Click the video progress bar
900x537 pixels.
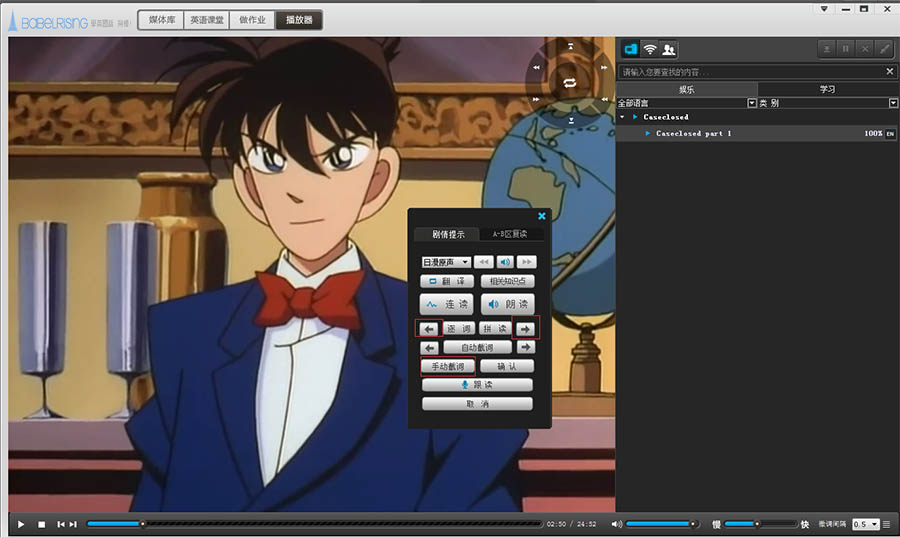[315, 524]
